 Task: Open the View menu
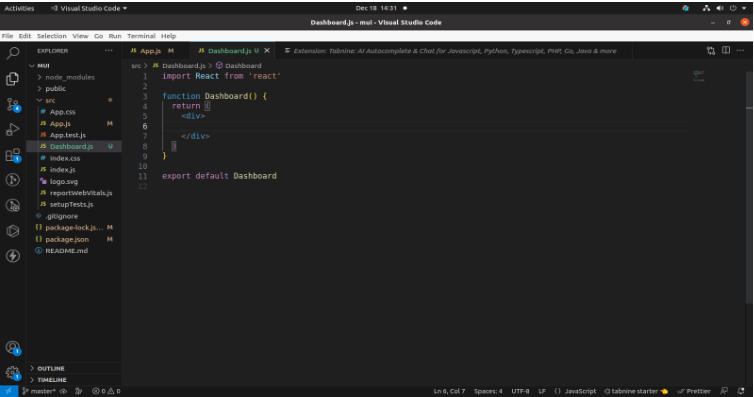pyautogui.click(x=80, y=36)
